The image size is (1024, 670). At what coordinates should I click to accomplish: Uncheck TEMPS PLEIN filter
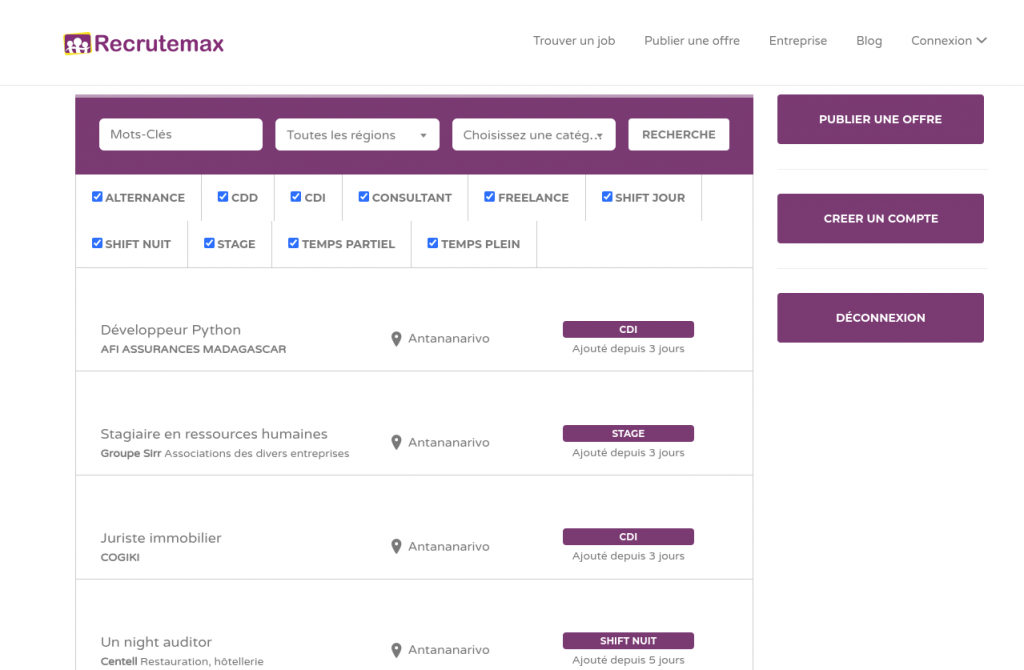point(432,243)
